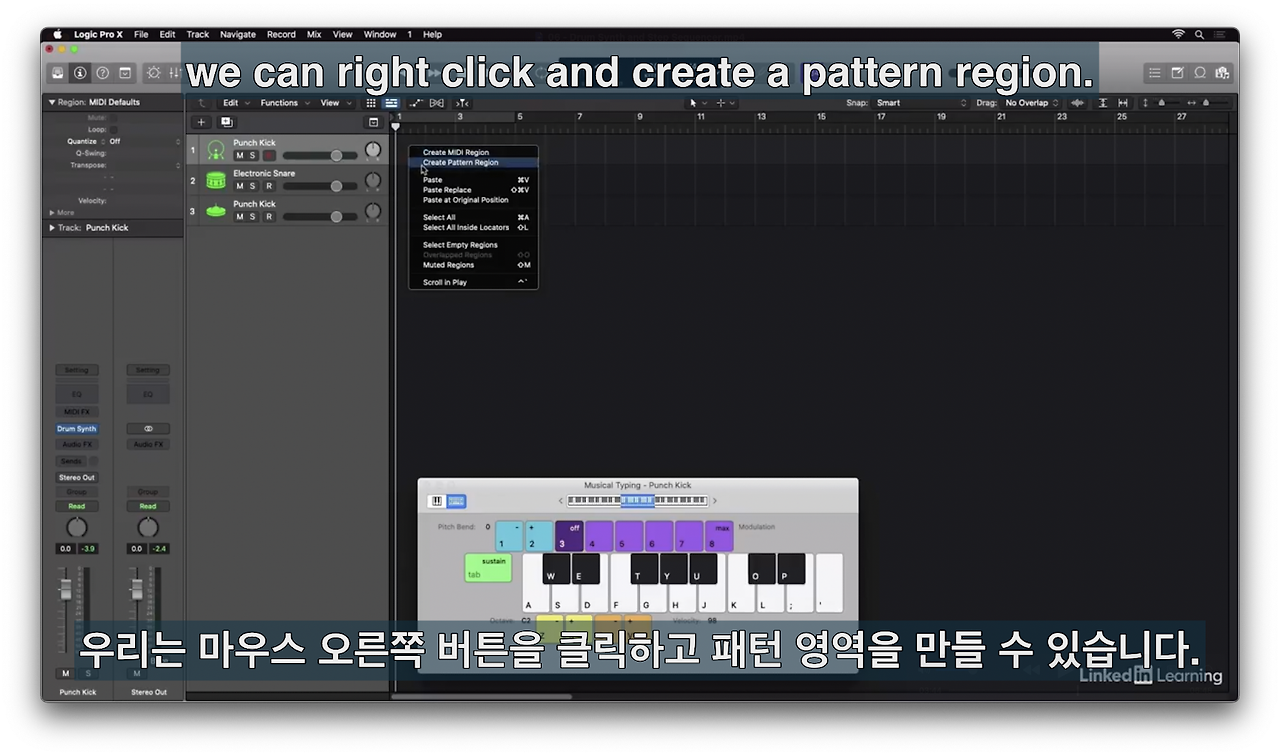The height and width of the screenshot is (756, 1280).
Task: Solo track one Punch Kick
Action: point(253,155)
